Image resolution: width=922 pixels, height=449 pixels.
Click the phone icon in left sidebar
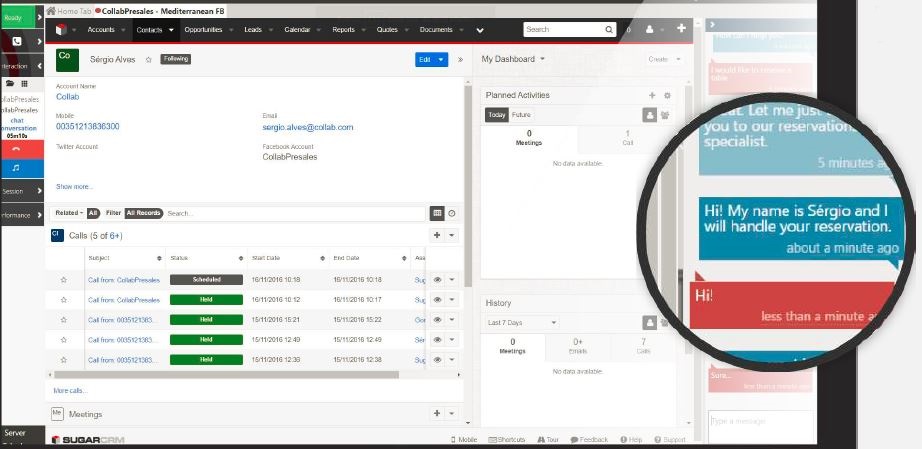[x=17, y=42]
